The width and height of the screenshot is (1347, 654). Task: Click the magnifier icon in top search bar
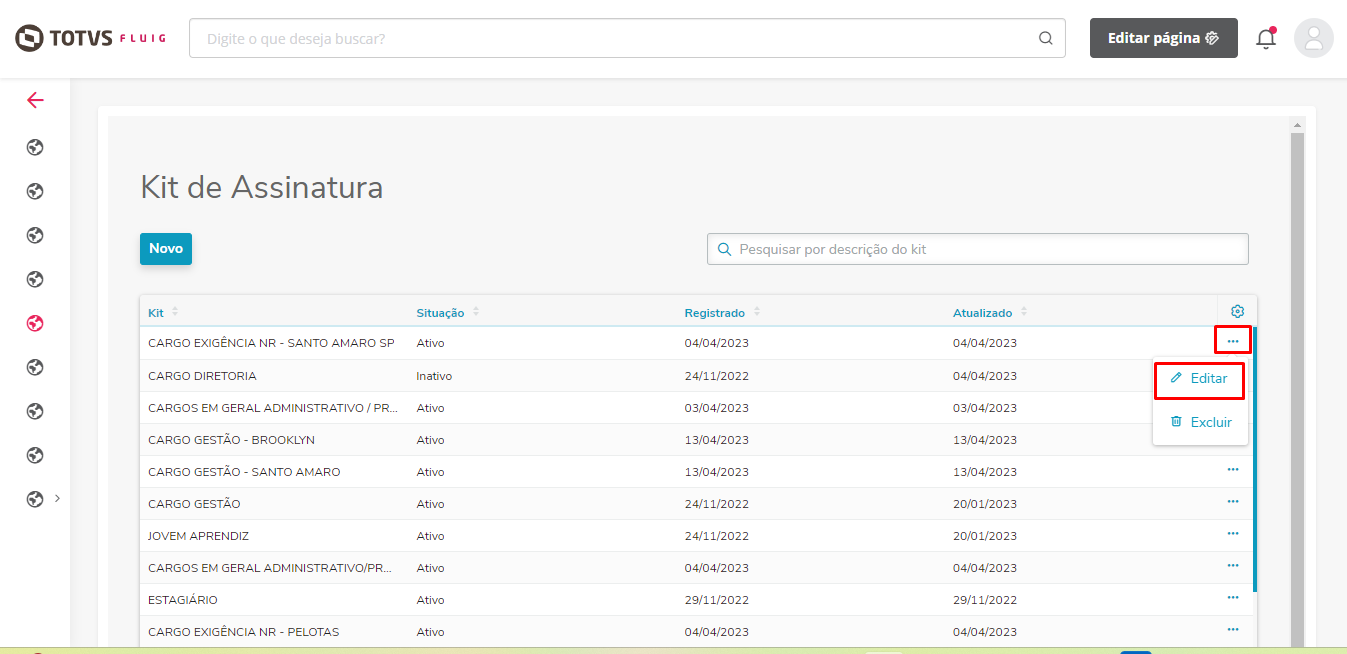tap(1045, 38)
